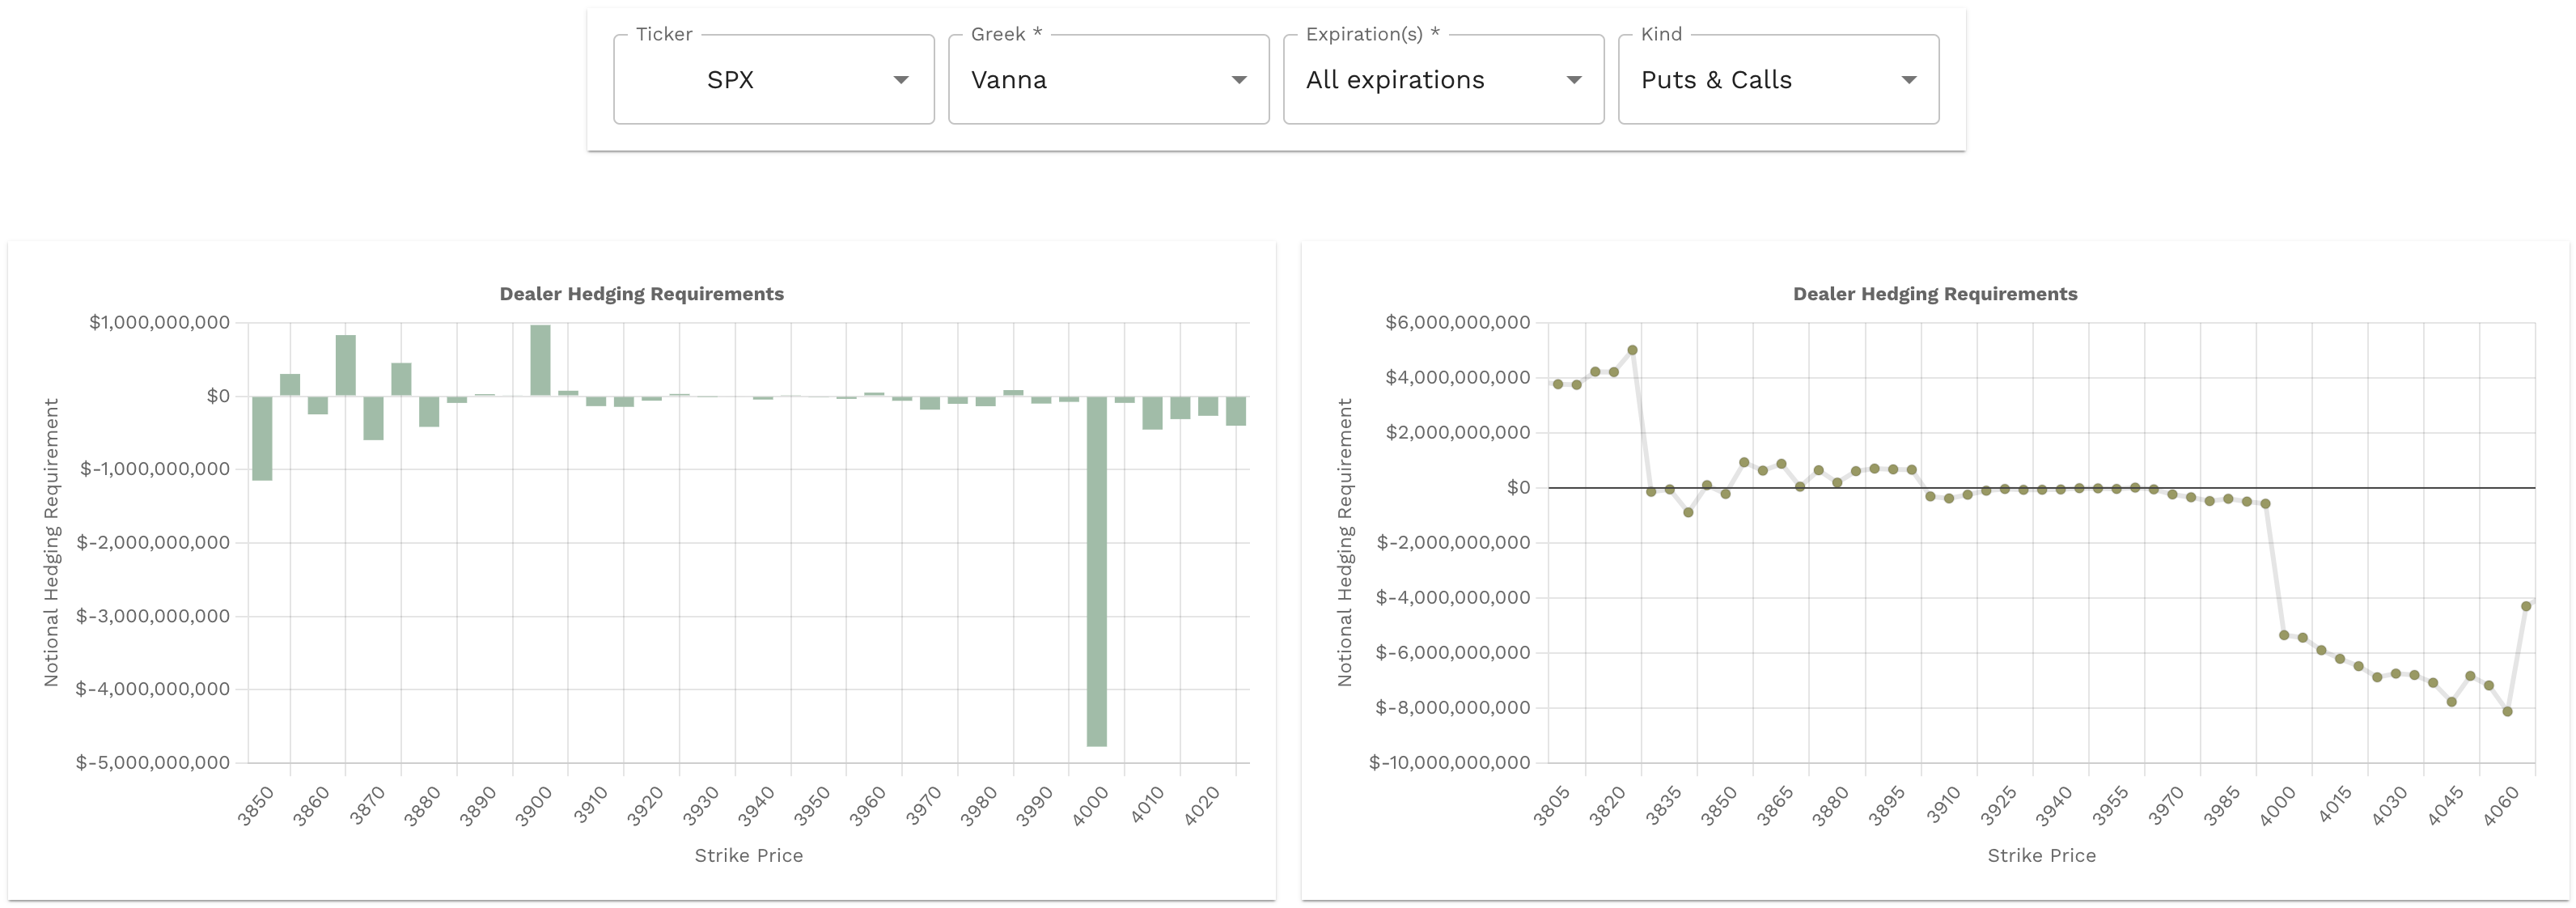
Task: Click the lowest data point on line chart
Action: click(x=2507, y=712)
